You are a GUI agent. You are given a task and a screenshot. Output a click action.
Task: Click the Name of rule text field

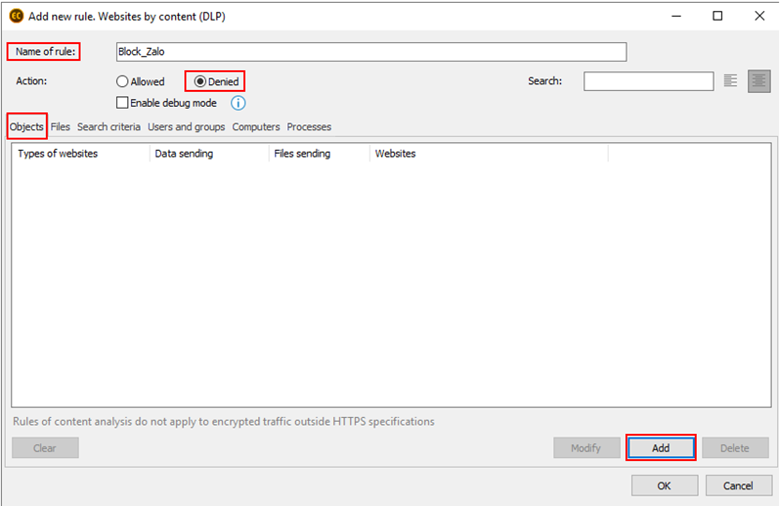[370, 52]
